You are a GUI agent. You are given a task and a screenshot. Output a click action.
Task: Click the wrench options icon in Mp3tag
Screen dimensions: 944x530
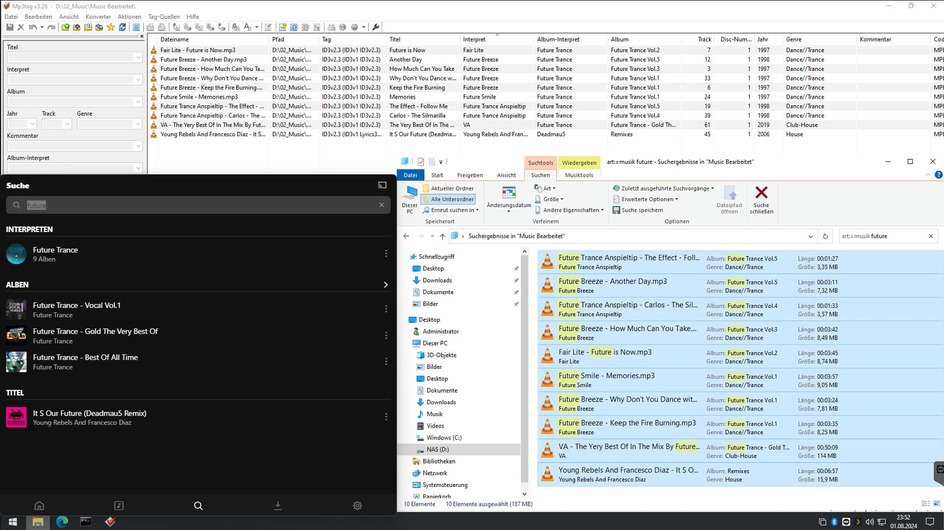coord(376,27)
